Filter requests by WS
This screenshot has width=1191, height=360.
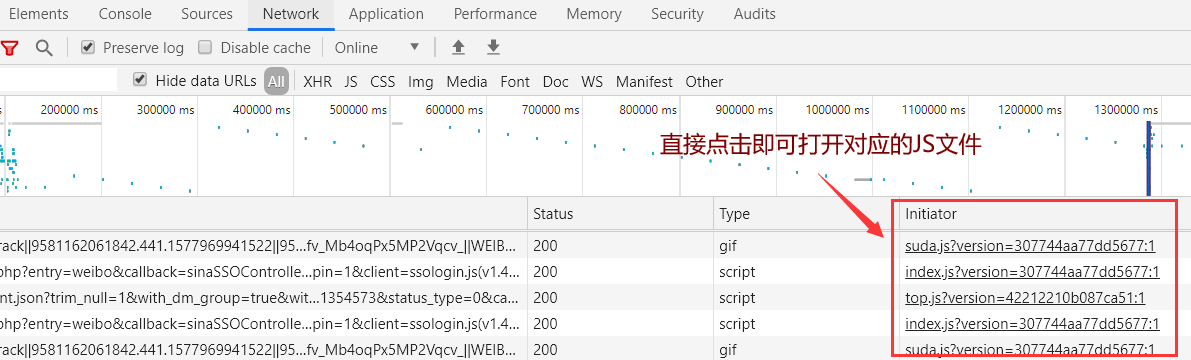pos(592,81)
